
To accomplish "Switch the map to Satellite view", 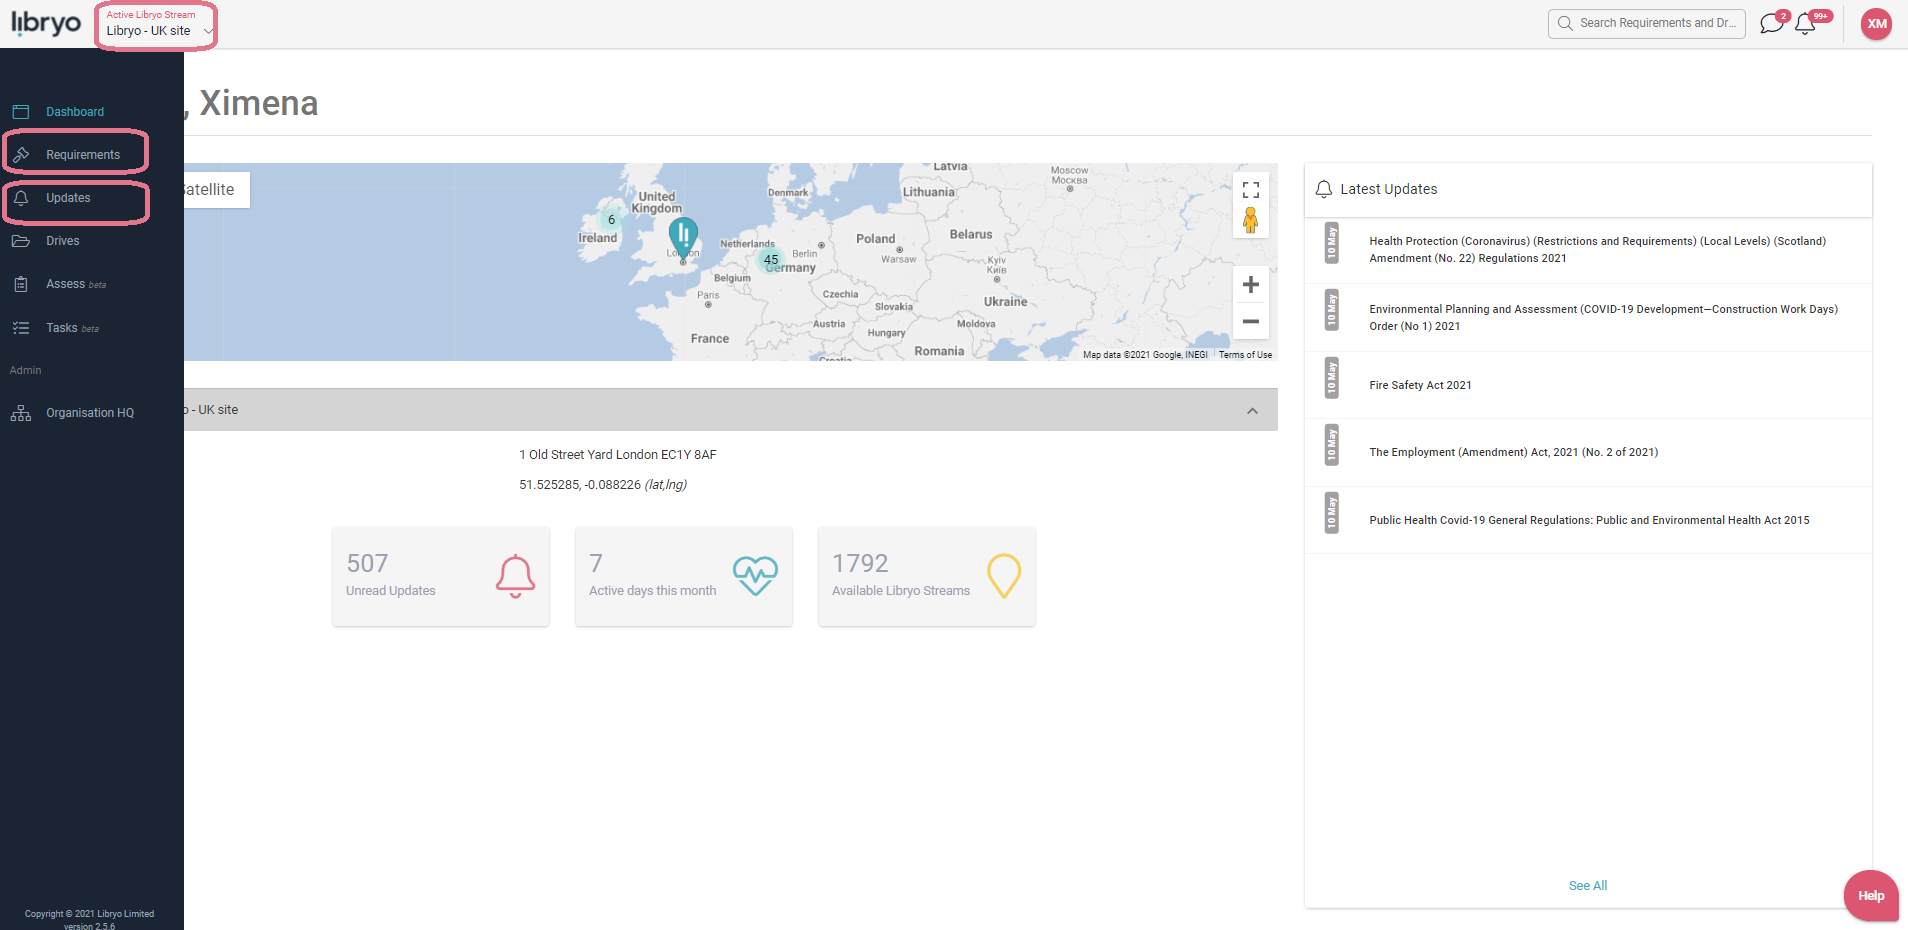I will [216, 190].
